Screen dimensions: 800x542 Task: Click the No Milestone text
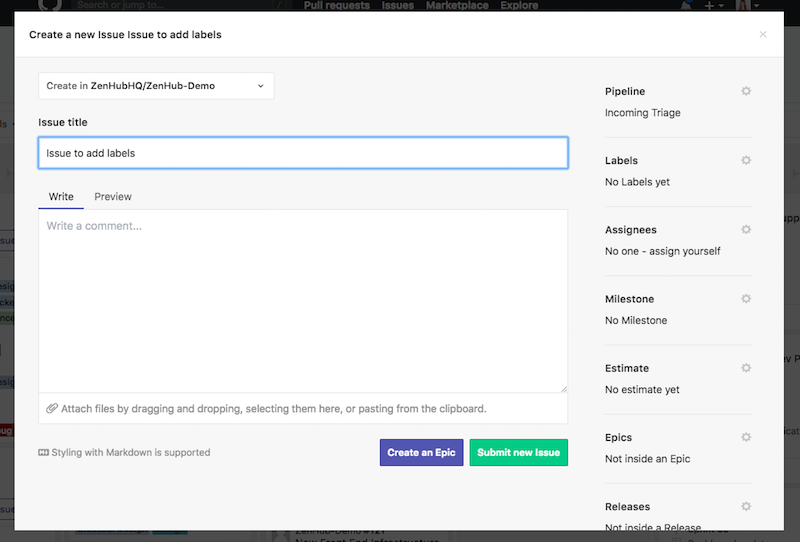coord(636,321)
